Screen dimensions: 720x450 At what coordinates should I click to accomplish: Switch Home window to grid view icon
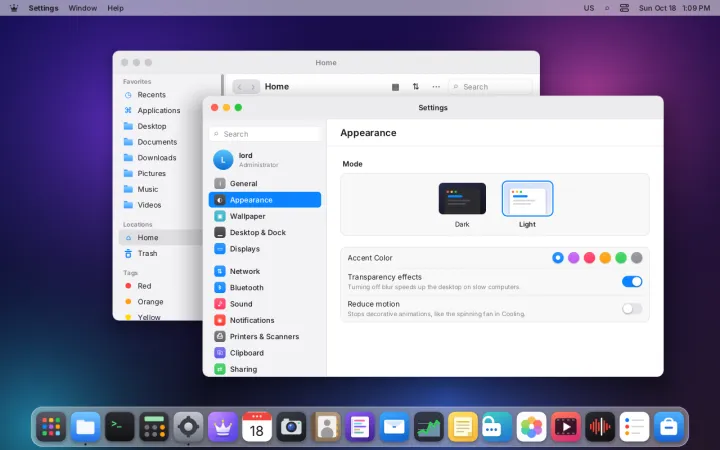pyautogui.click(x=395, y=87)
